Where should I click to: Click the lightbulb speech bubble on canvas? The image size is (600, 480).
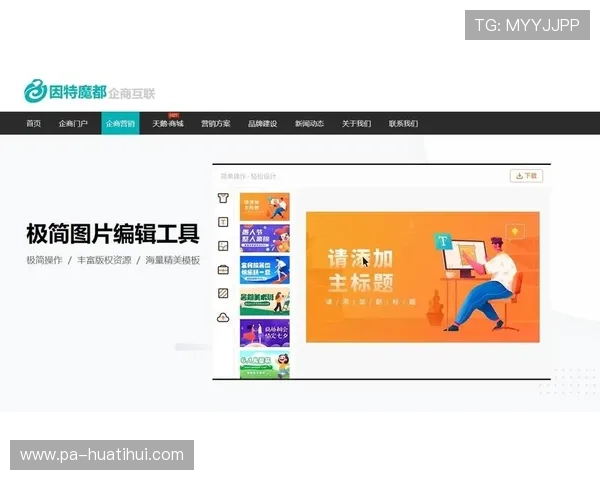coord(515,232)
